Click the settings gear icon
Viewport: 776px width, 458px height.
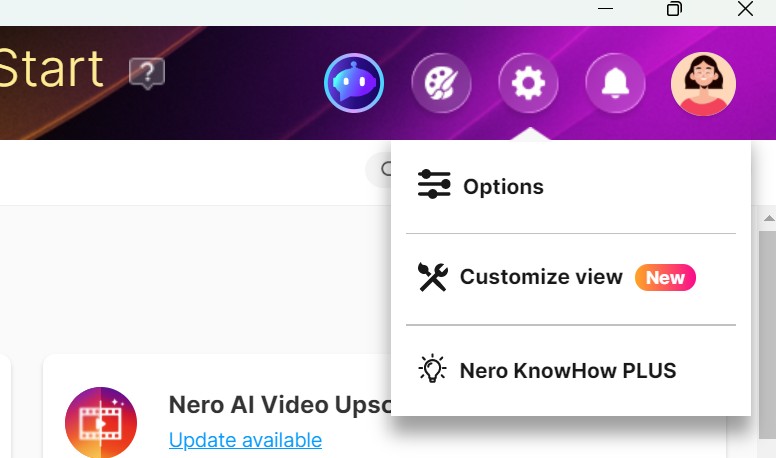pos(528,84)
